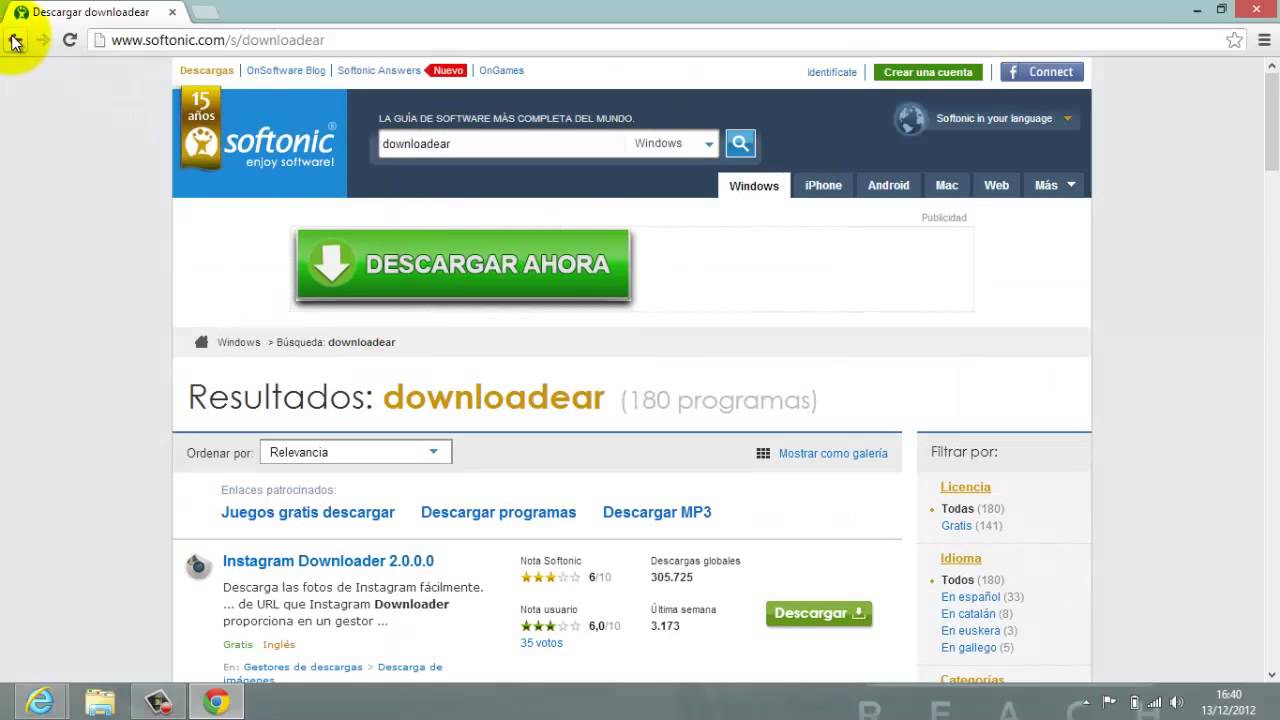Click the magnifier search button
This screenshot has width=1280, height=720.
(740, 143)
